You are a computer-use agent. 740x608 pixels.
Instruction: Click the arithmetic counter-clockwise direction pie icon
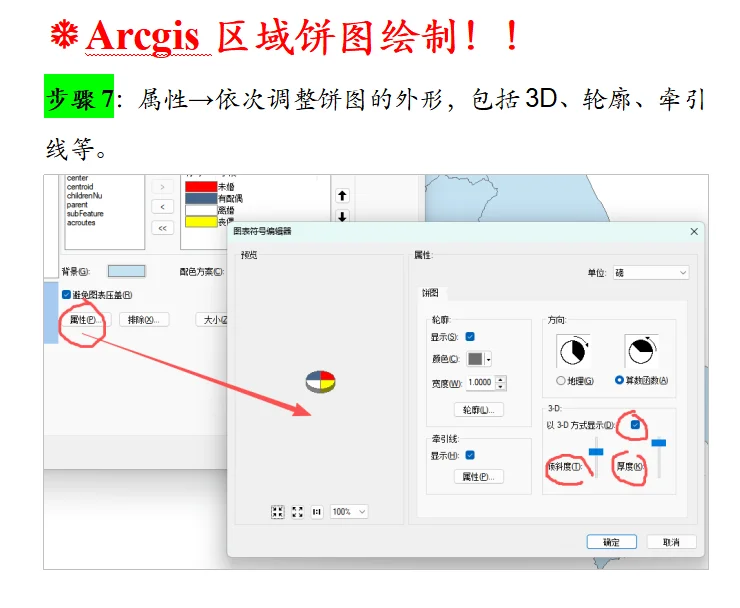pyautogui.click(x=641, y=351)
